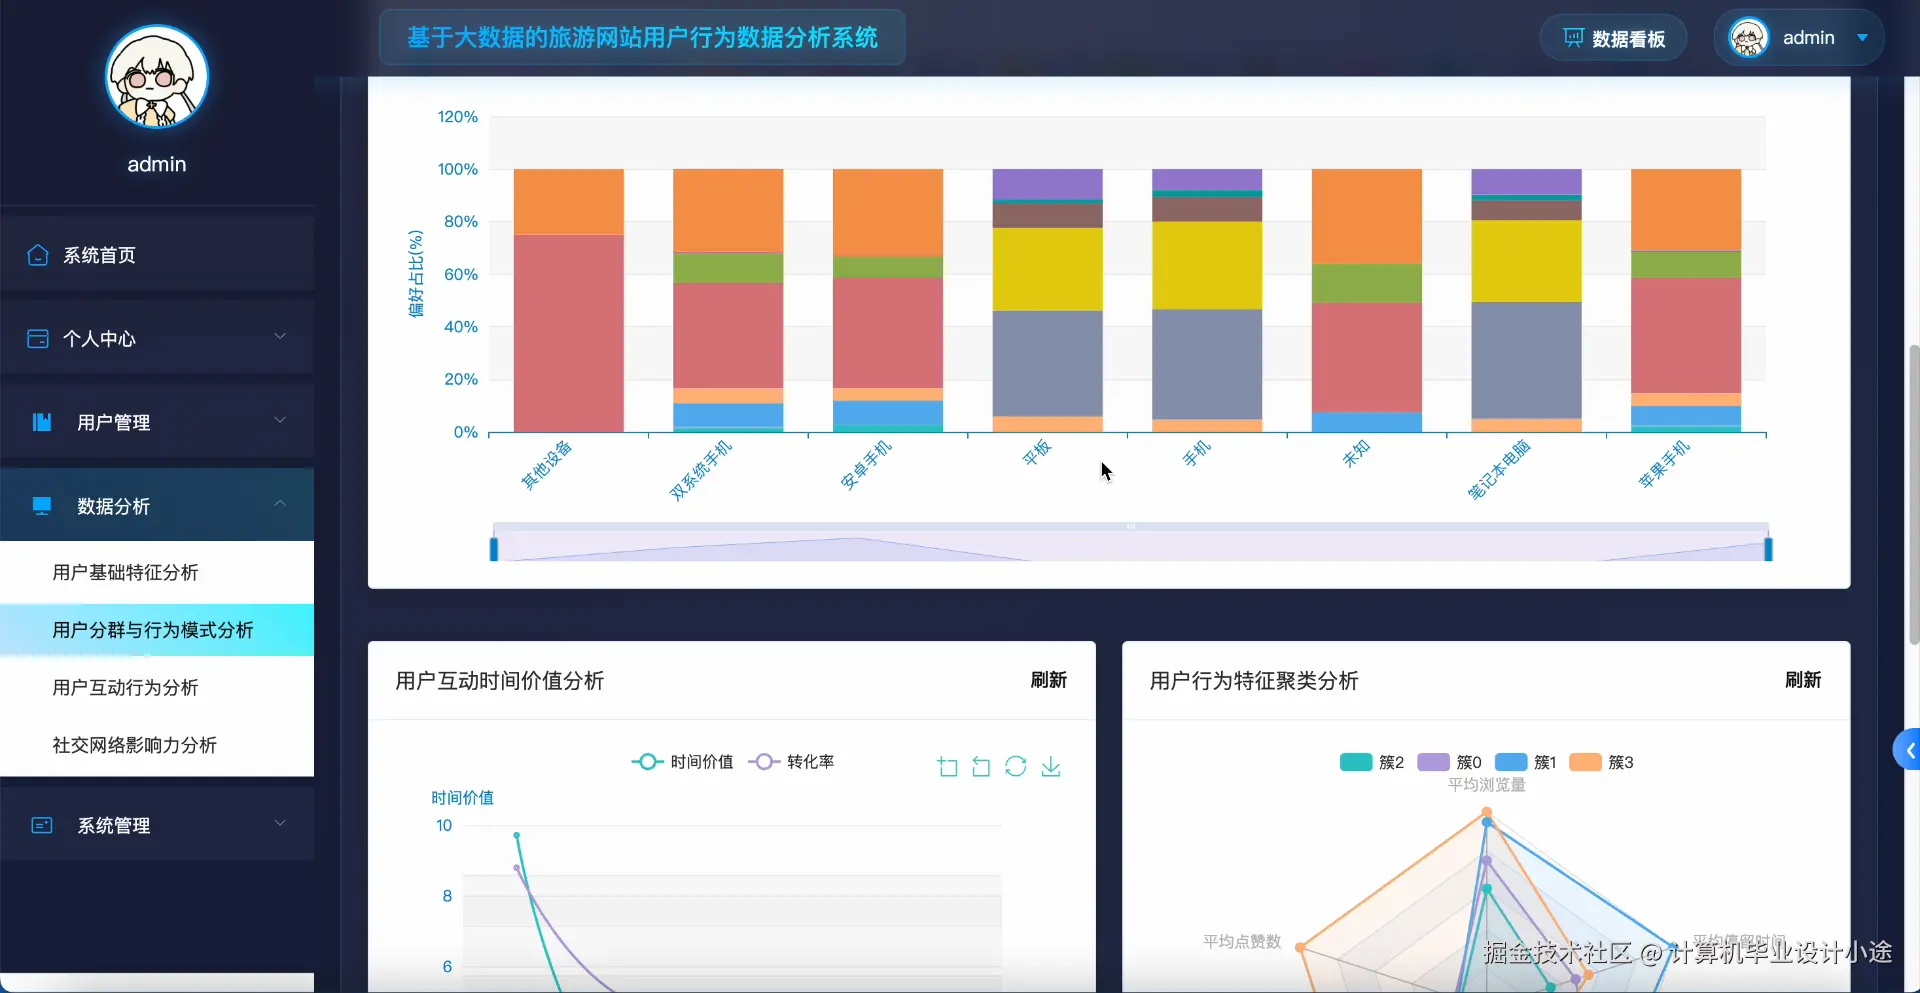The image size is (1920, 993).
Task: Toggle the 转化率 legend item
Action: point(795,762)
